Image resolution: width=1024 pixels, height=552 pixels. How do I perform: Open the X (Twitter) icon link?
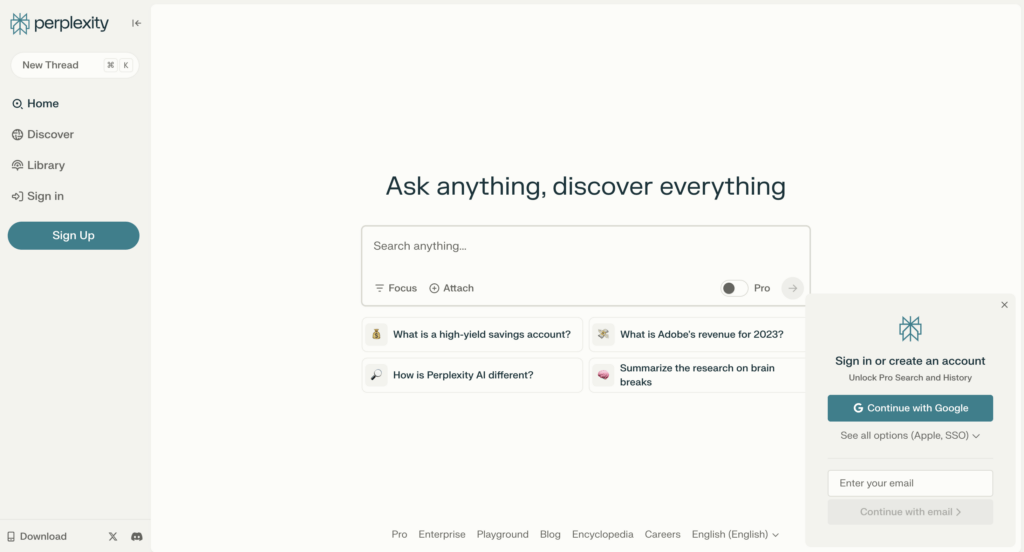113,536
